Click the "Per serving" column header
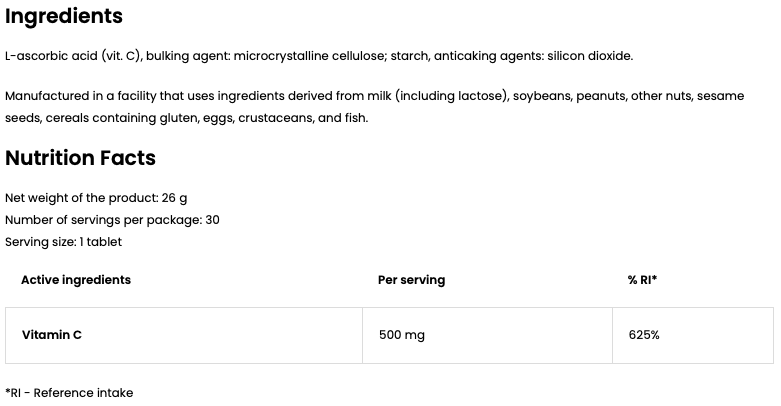The height and width of the screenshot is (406, 781). point(411,280)
